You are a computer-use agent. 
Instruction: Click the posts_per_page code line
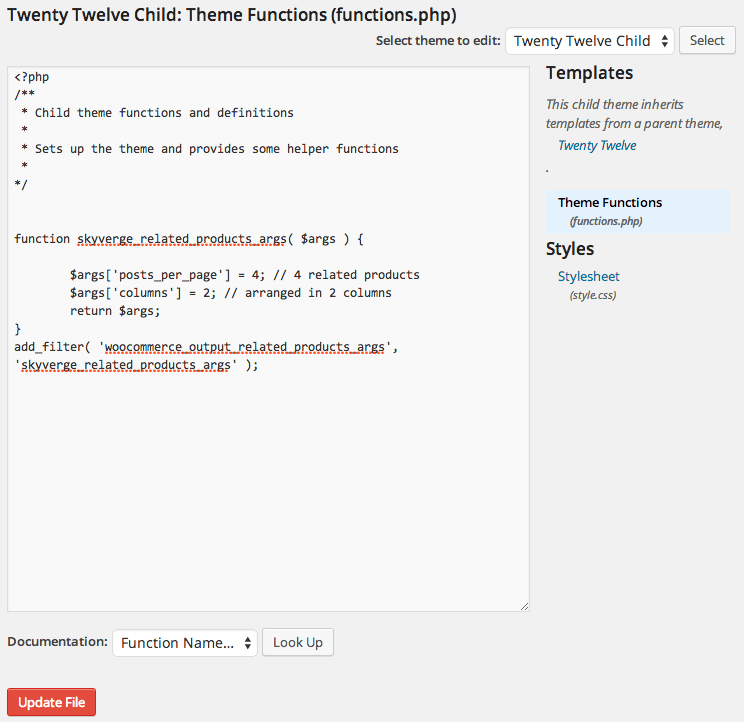[x=245, y=275]
